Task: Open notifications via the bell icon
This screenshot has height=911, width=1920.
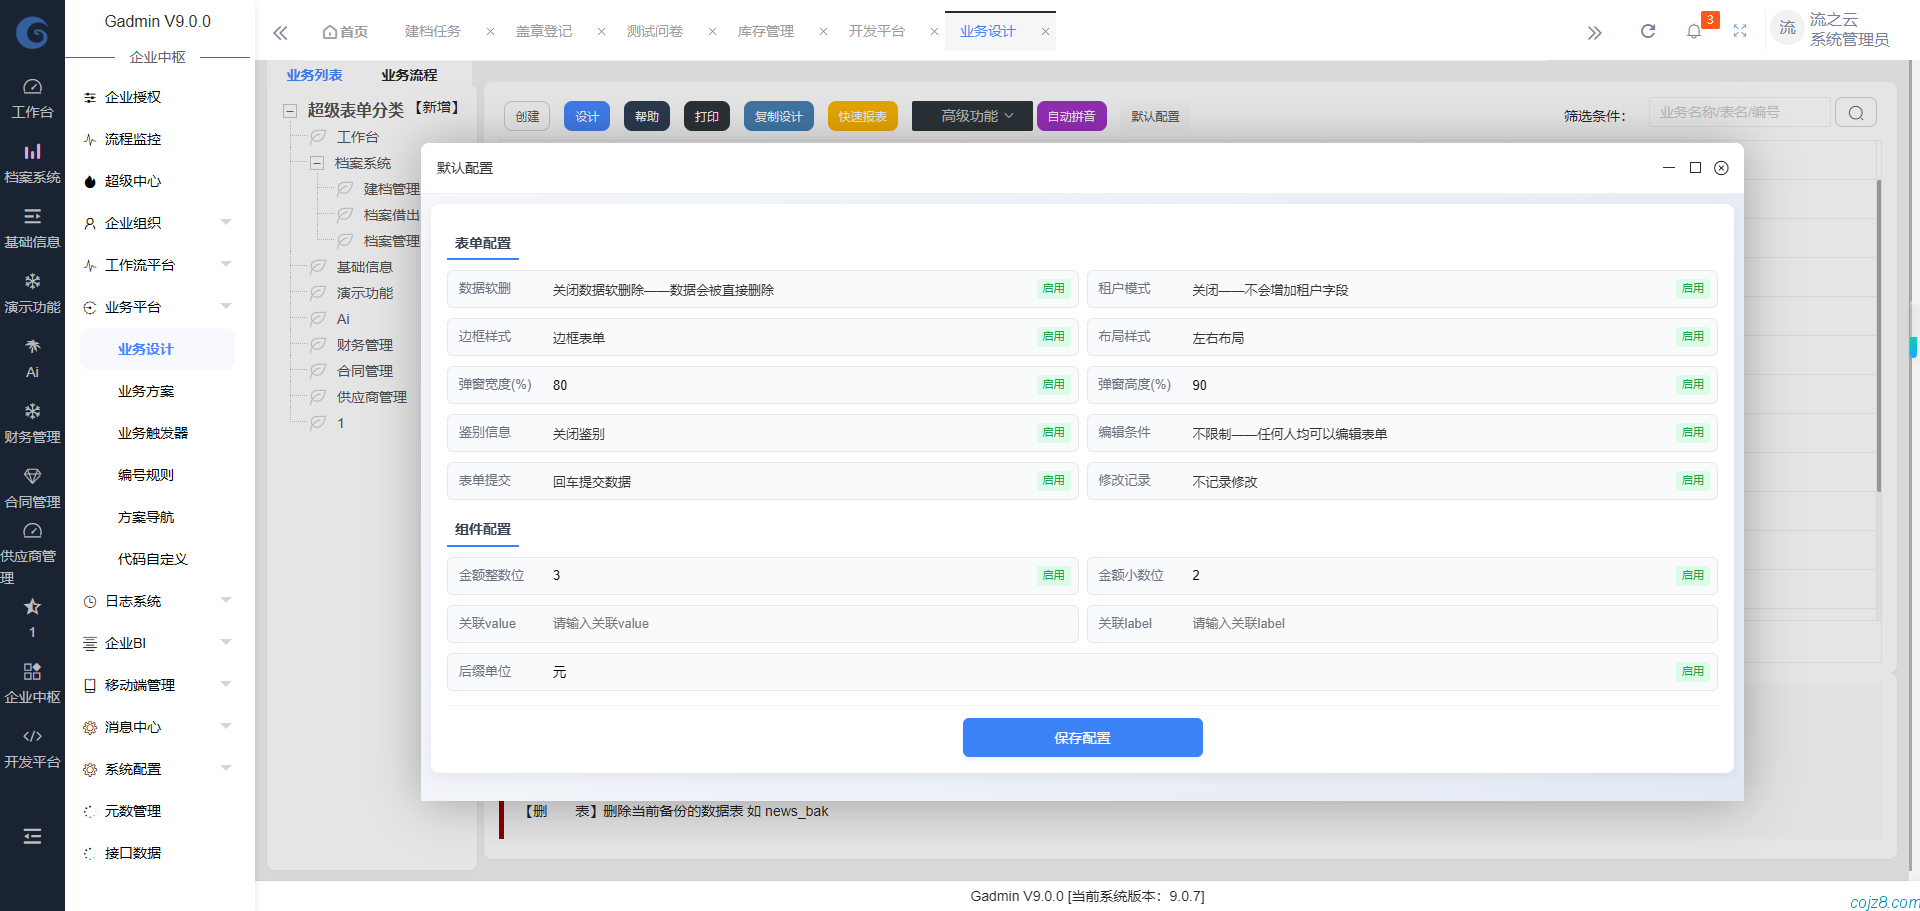Action: [x=1693, y=31]
